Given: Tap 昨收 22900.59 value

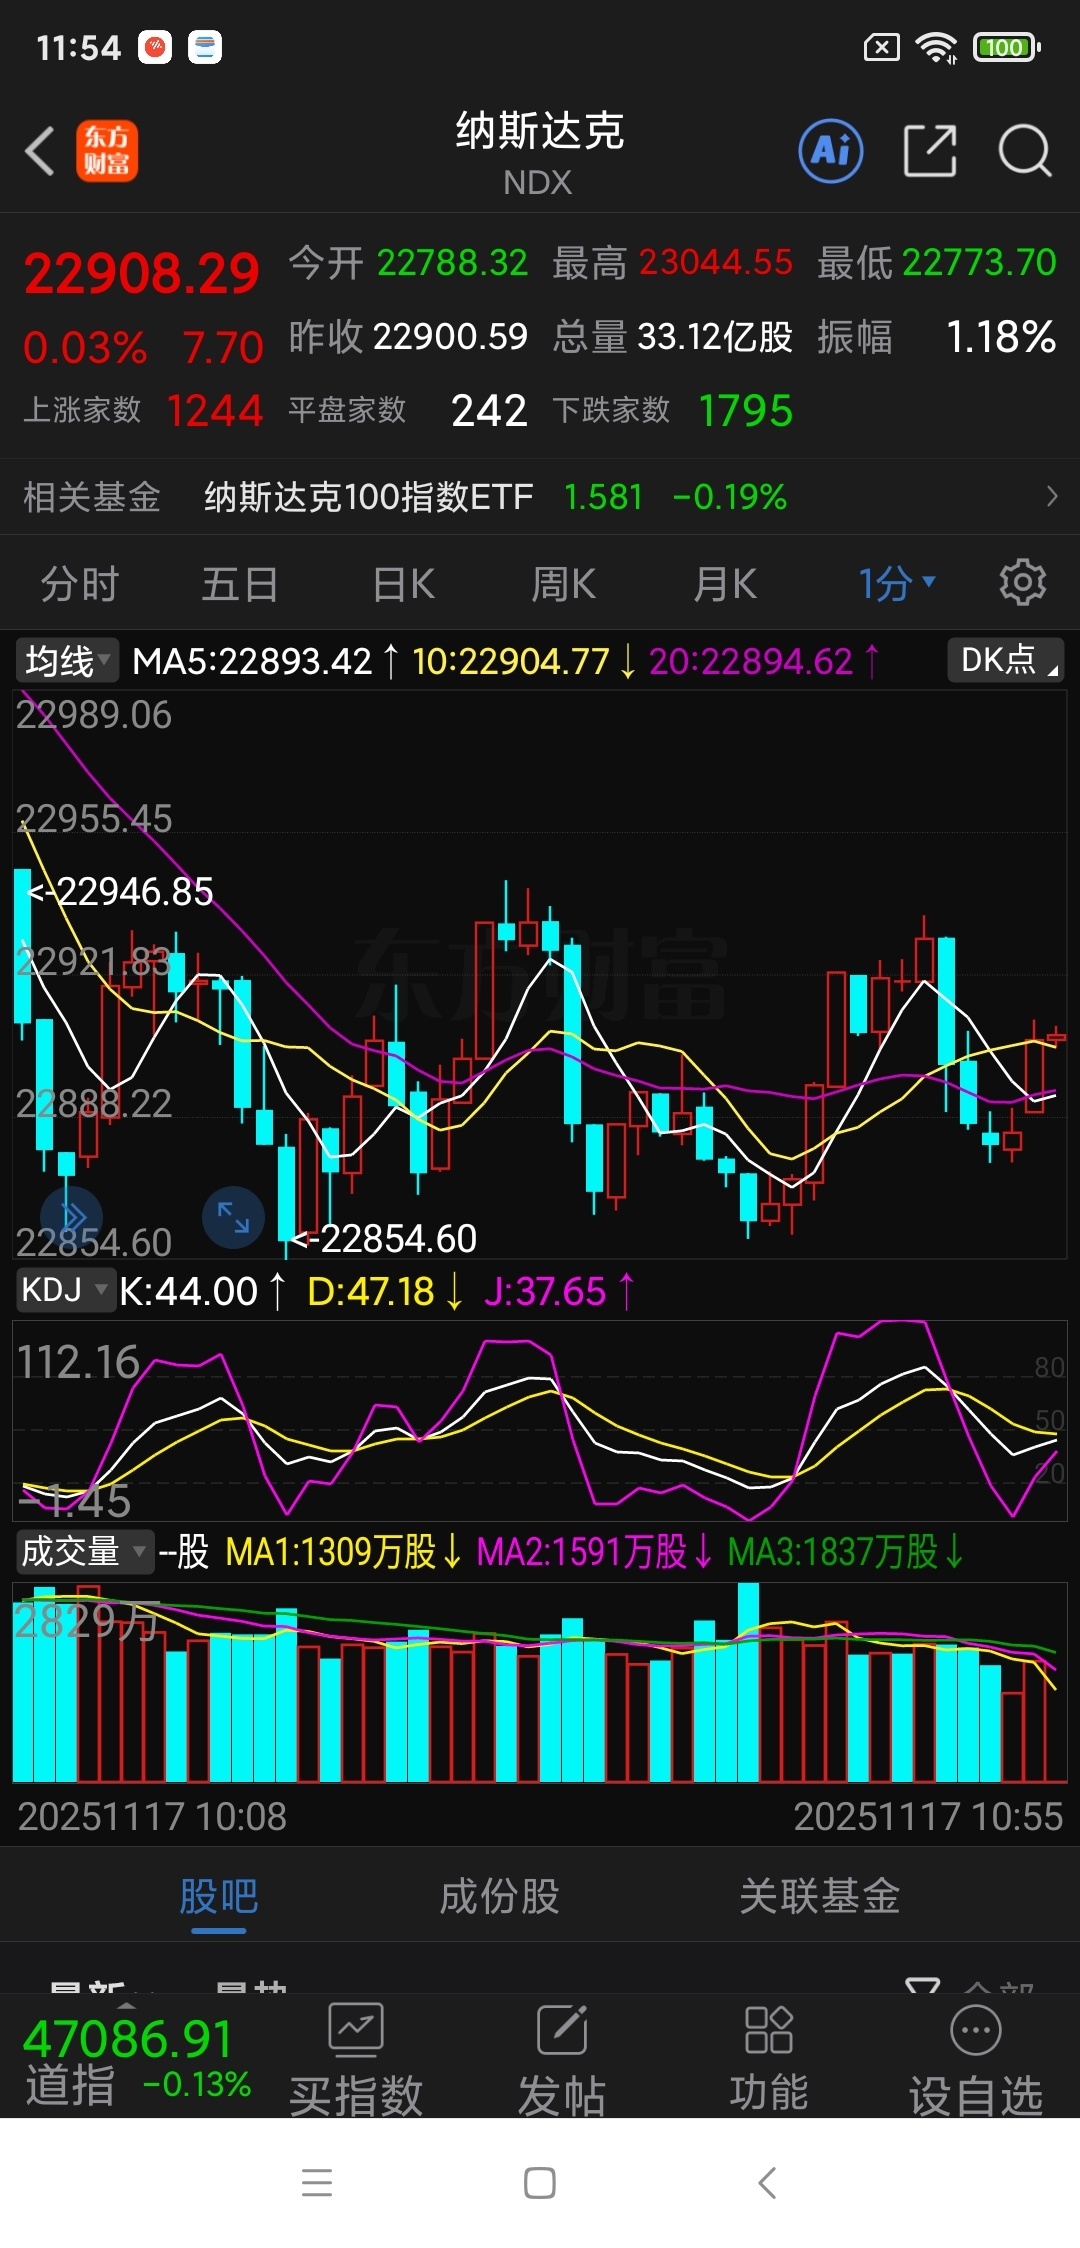Looking at the screenshot, I should pos(408,337).
